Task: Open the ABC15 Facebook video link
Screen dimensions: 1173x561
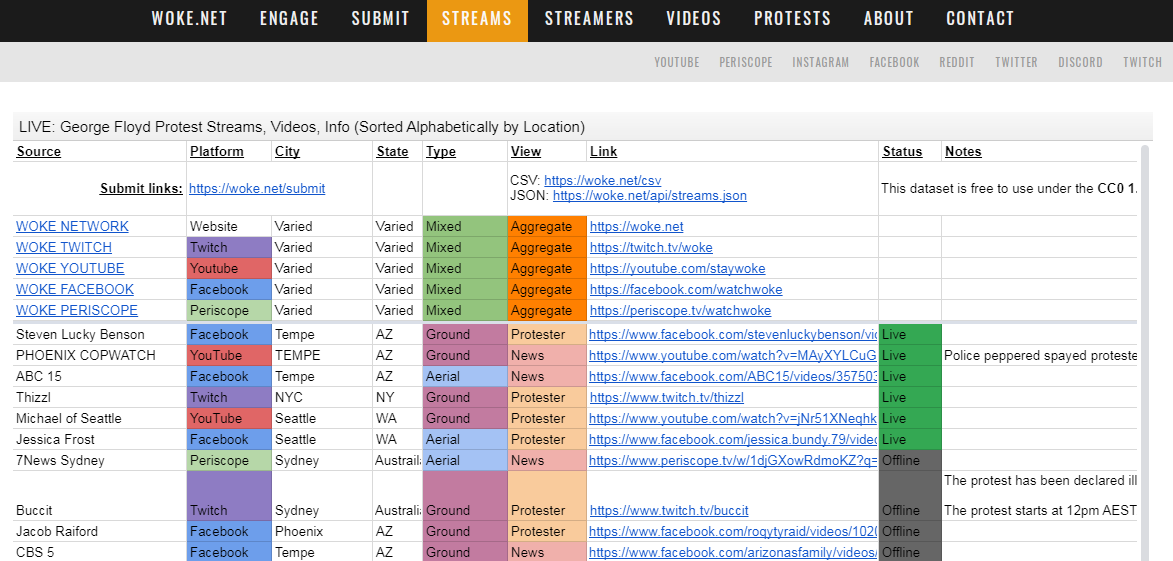Action: (x=733, y=376)
